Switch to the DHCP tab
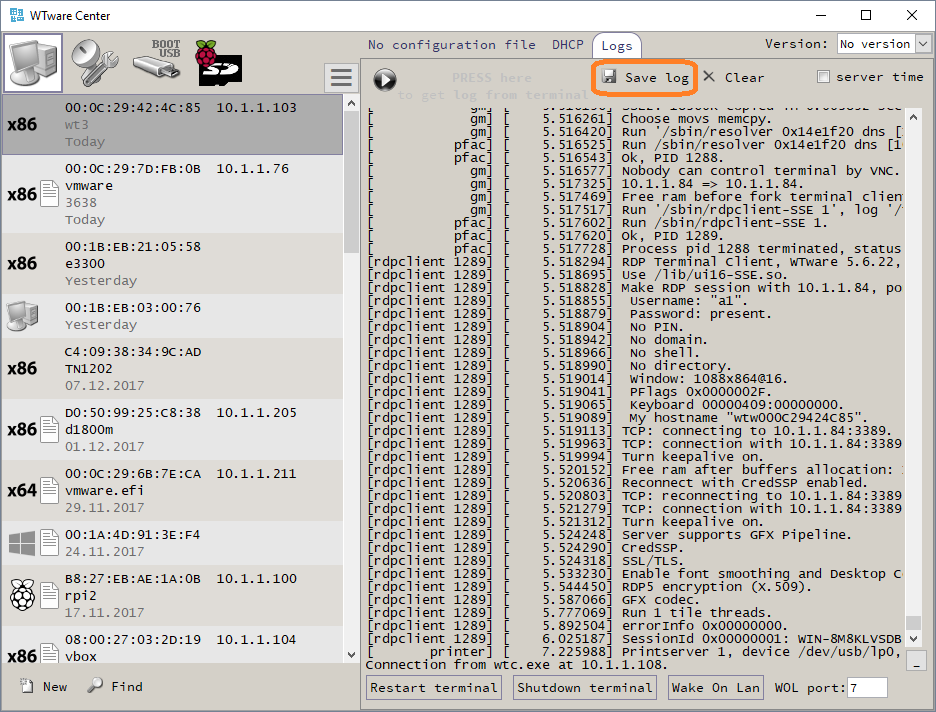Screen dimensions: 936x712 coord(569,45)
